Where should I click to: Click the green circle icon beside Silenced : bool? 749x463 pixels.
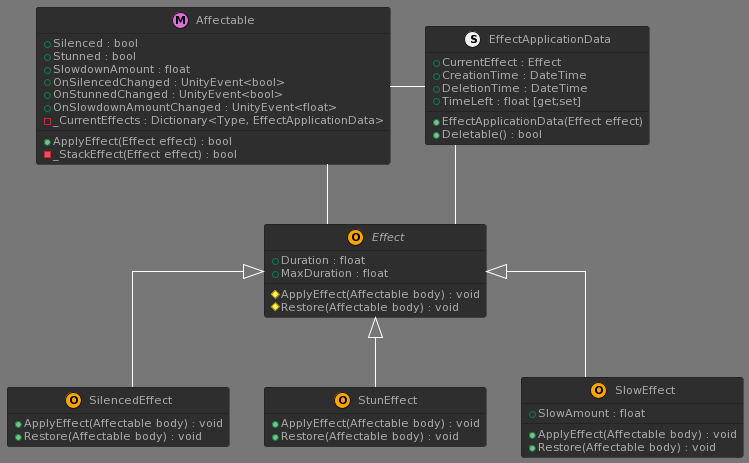[x=47, y=44]
